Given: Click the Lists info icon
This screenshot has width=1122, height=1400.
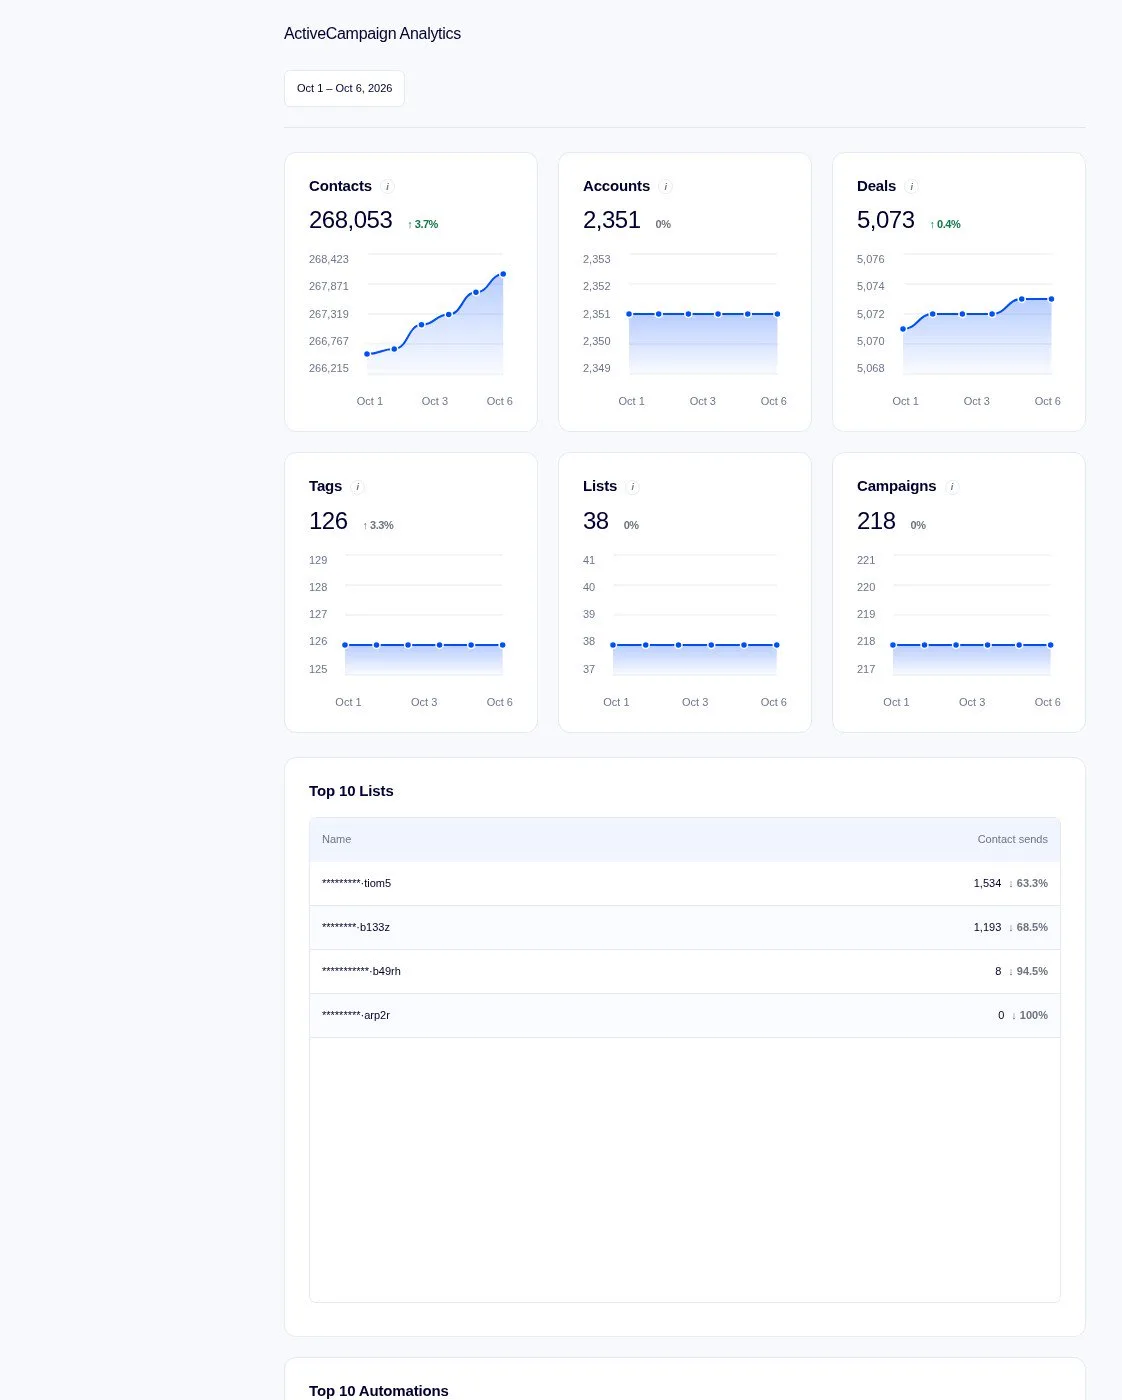Looking at the screenshot, I should pyautogui.click(x=633, y=487).
